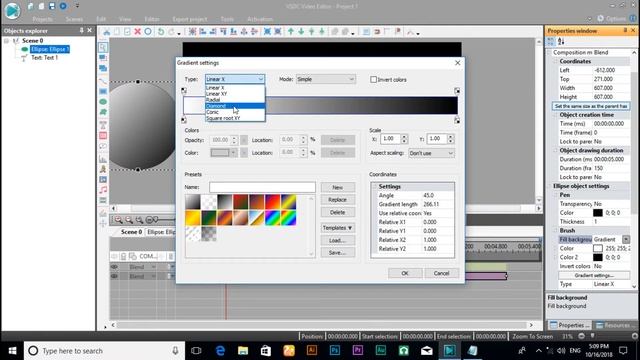Click the sort A-Z icon in Properties window

561,42
